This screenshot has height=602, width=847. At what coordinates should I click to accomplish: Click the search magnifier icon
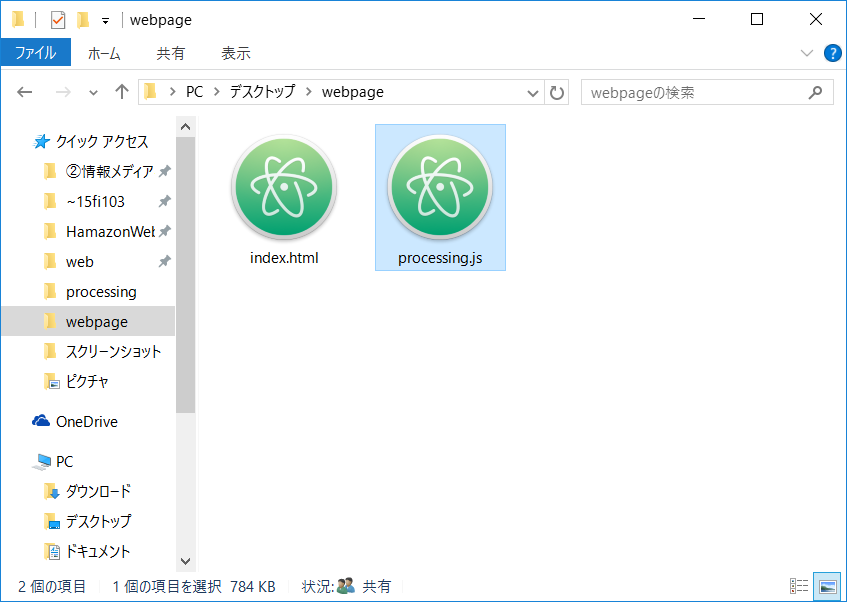coord(815,92)
